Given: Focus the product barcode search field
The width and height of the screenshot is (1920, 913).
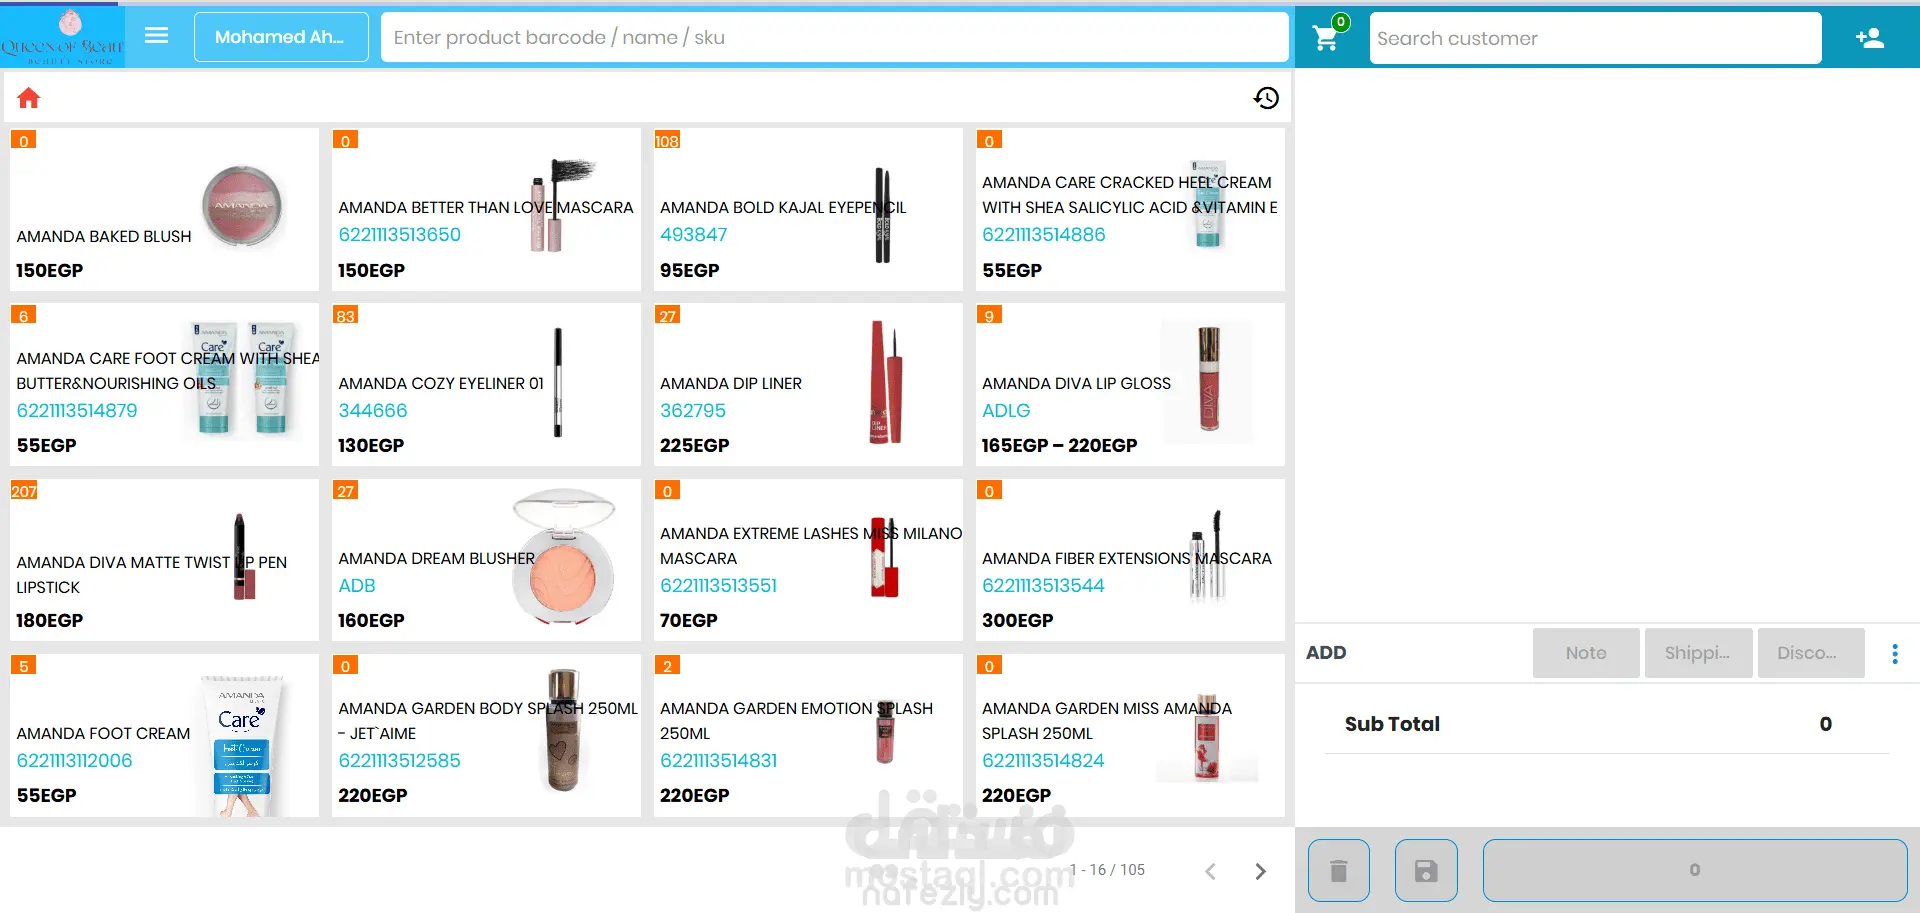Looking at the screenshot, I should point(834,37).
